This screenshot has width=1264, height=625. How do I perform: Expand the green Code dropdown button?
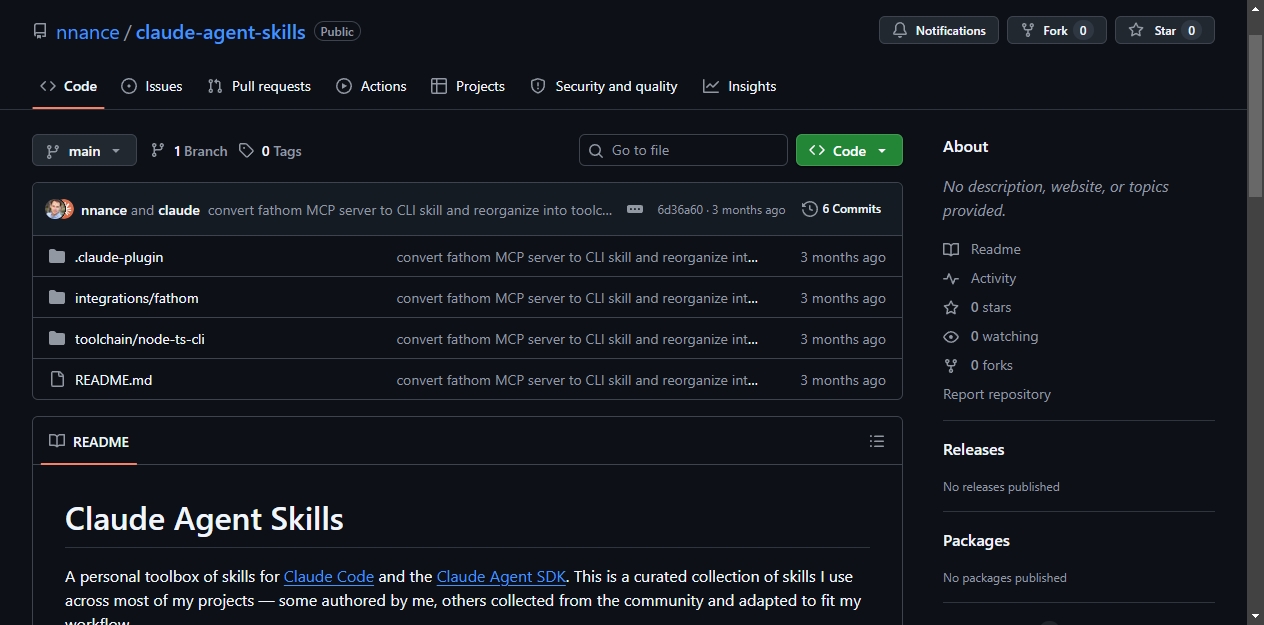849,150
